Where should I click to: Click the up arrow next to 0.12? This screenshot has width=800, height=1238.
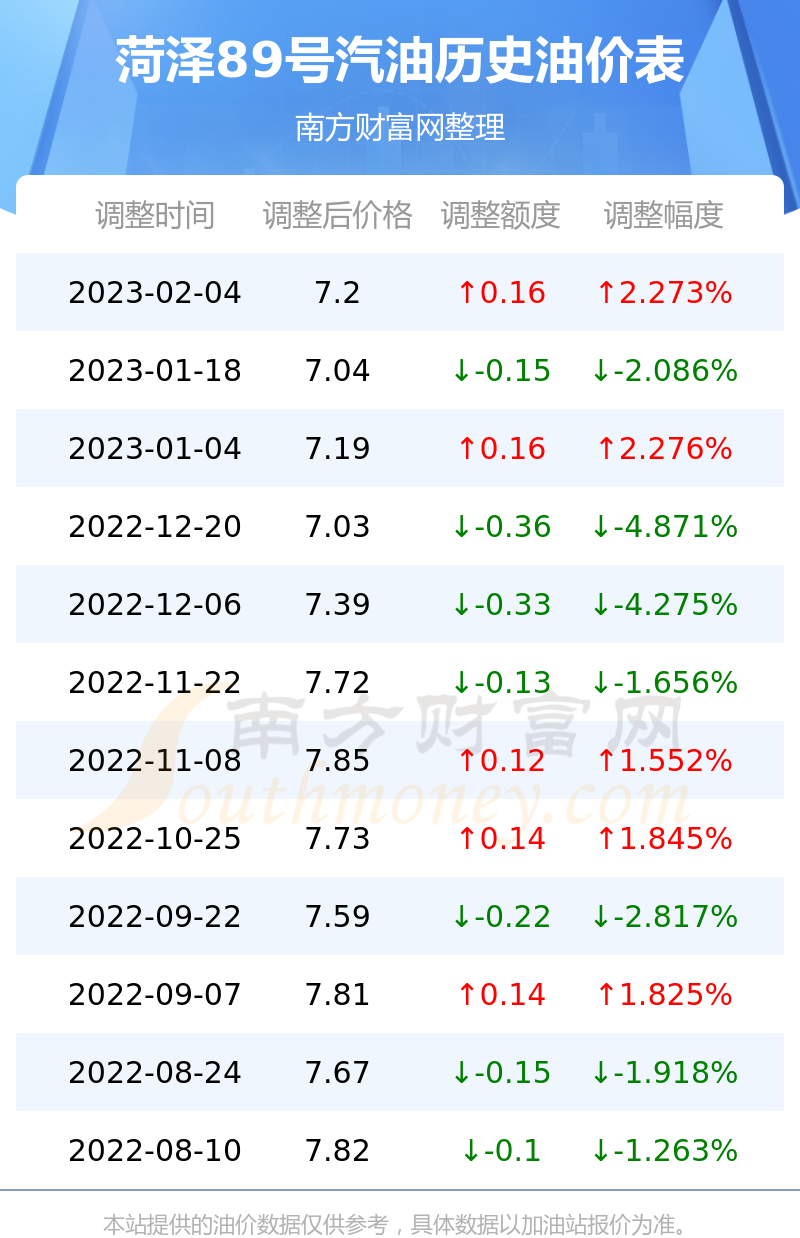point(466,761)
